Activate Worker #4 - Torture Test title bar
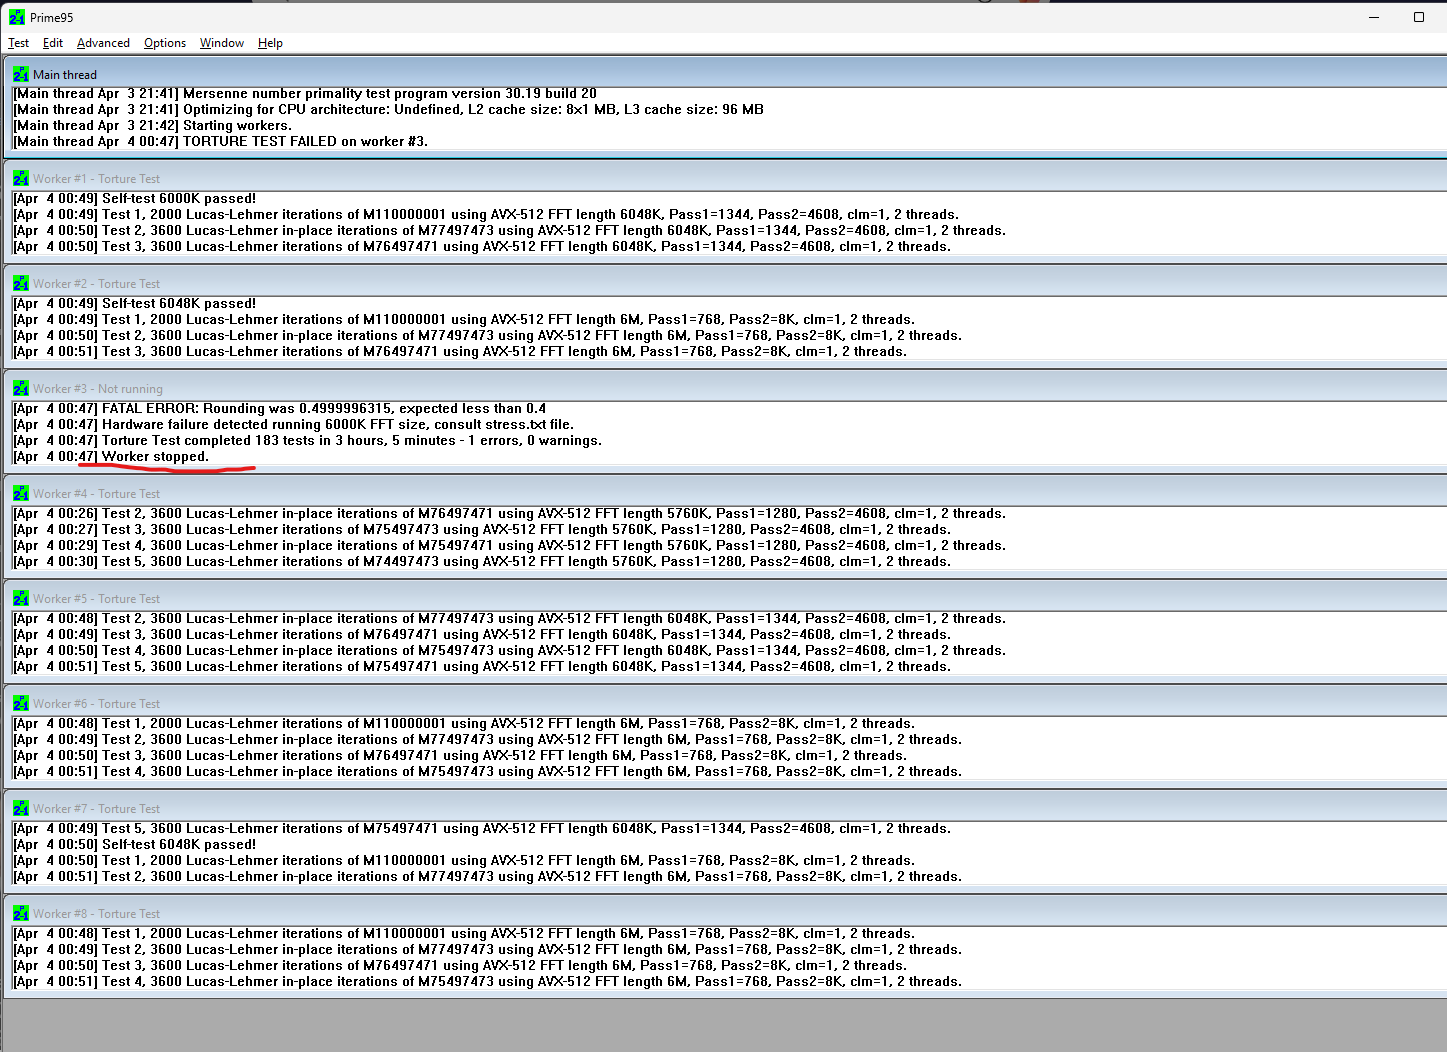Viewport: 1447px width, 1052px height. click(728, 494)
